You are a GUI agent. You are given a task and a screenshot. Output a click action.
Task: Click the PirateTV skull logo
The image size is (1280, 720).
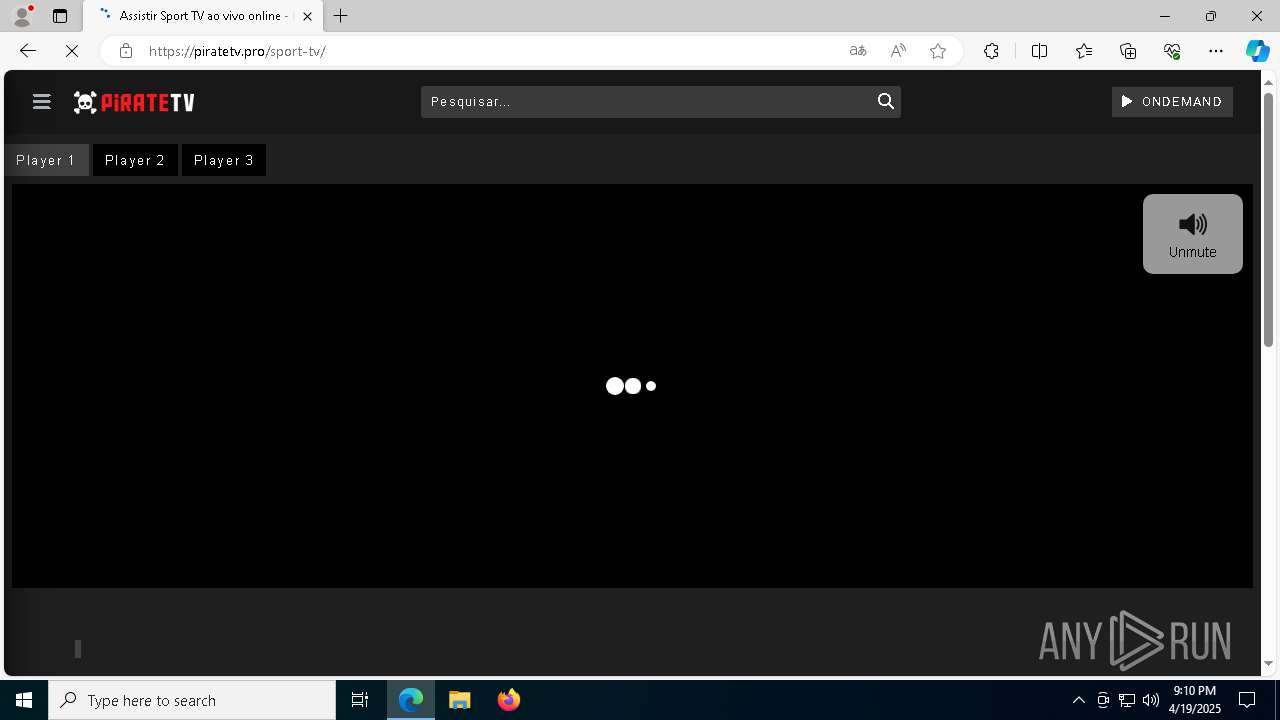134,102
